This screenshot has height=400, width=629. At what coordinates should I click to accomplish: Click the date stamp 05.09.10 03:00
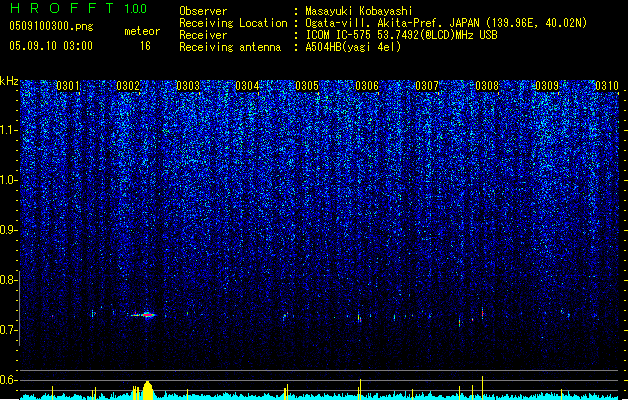51,46
